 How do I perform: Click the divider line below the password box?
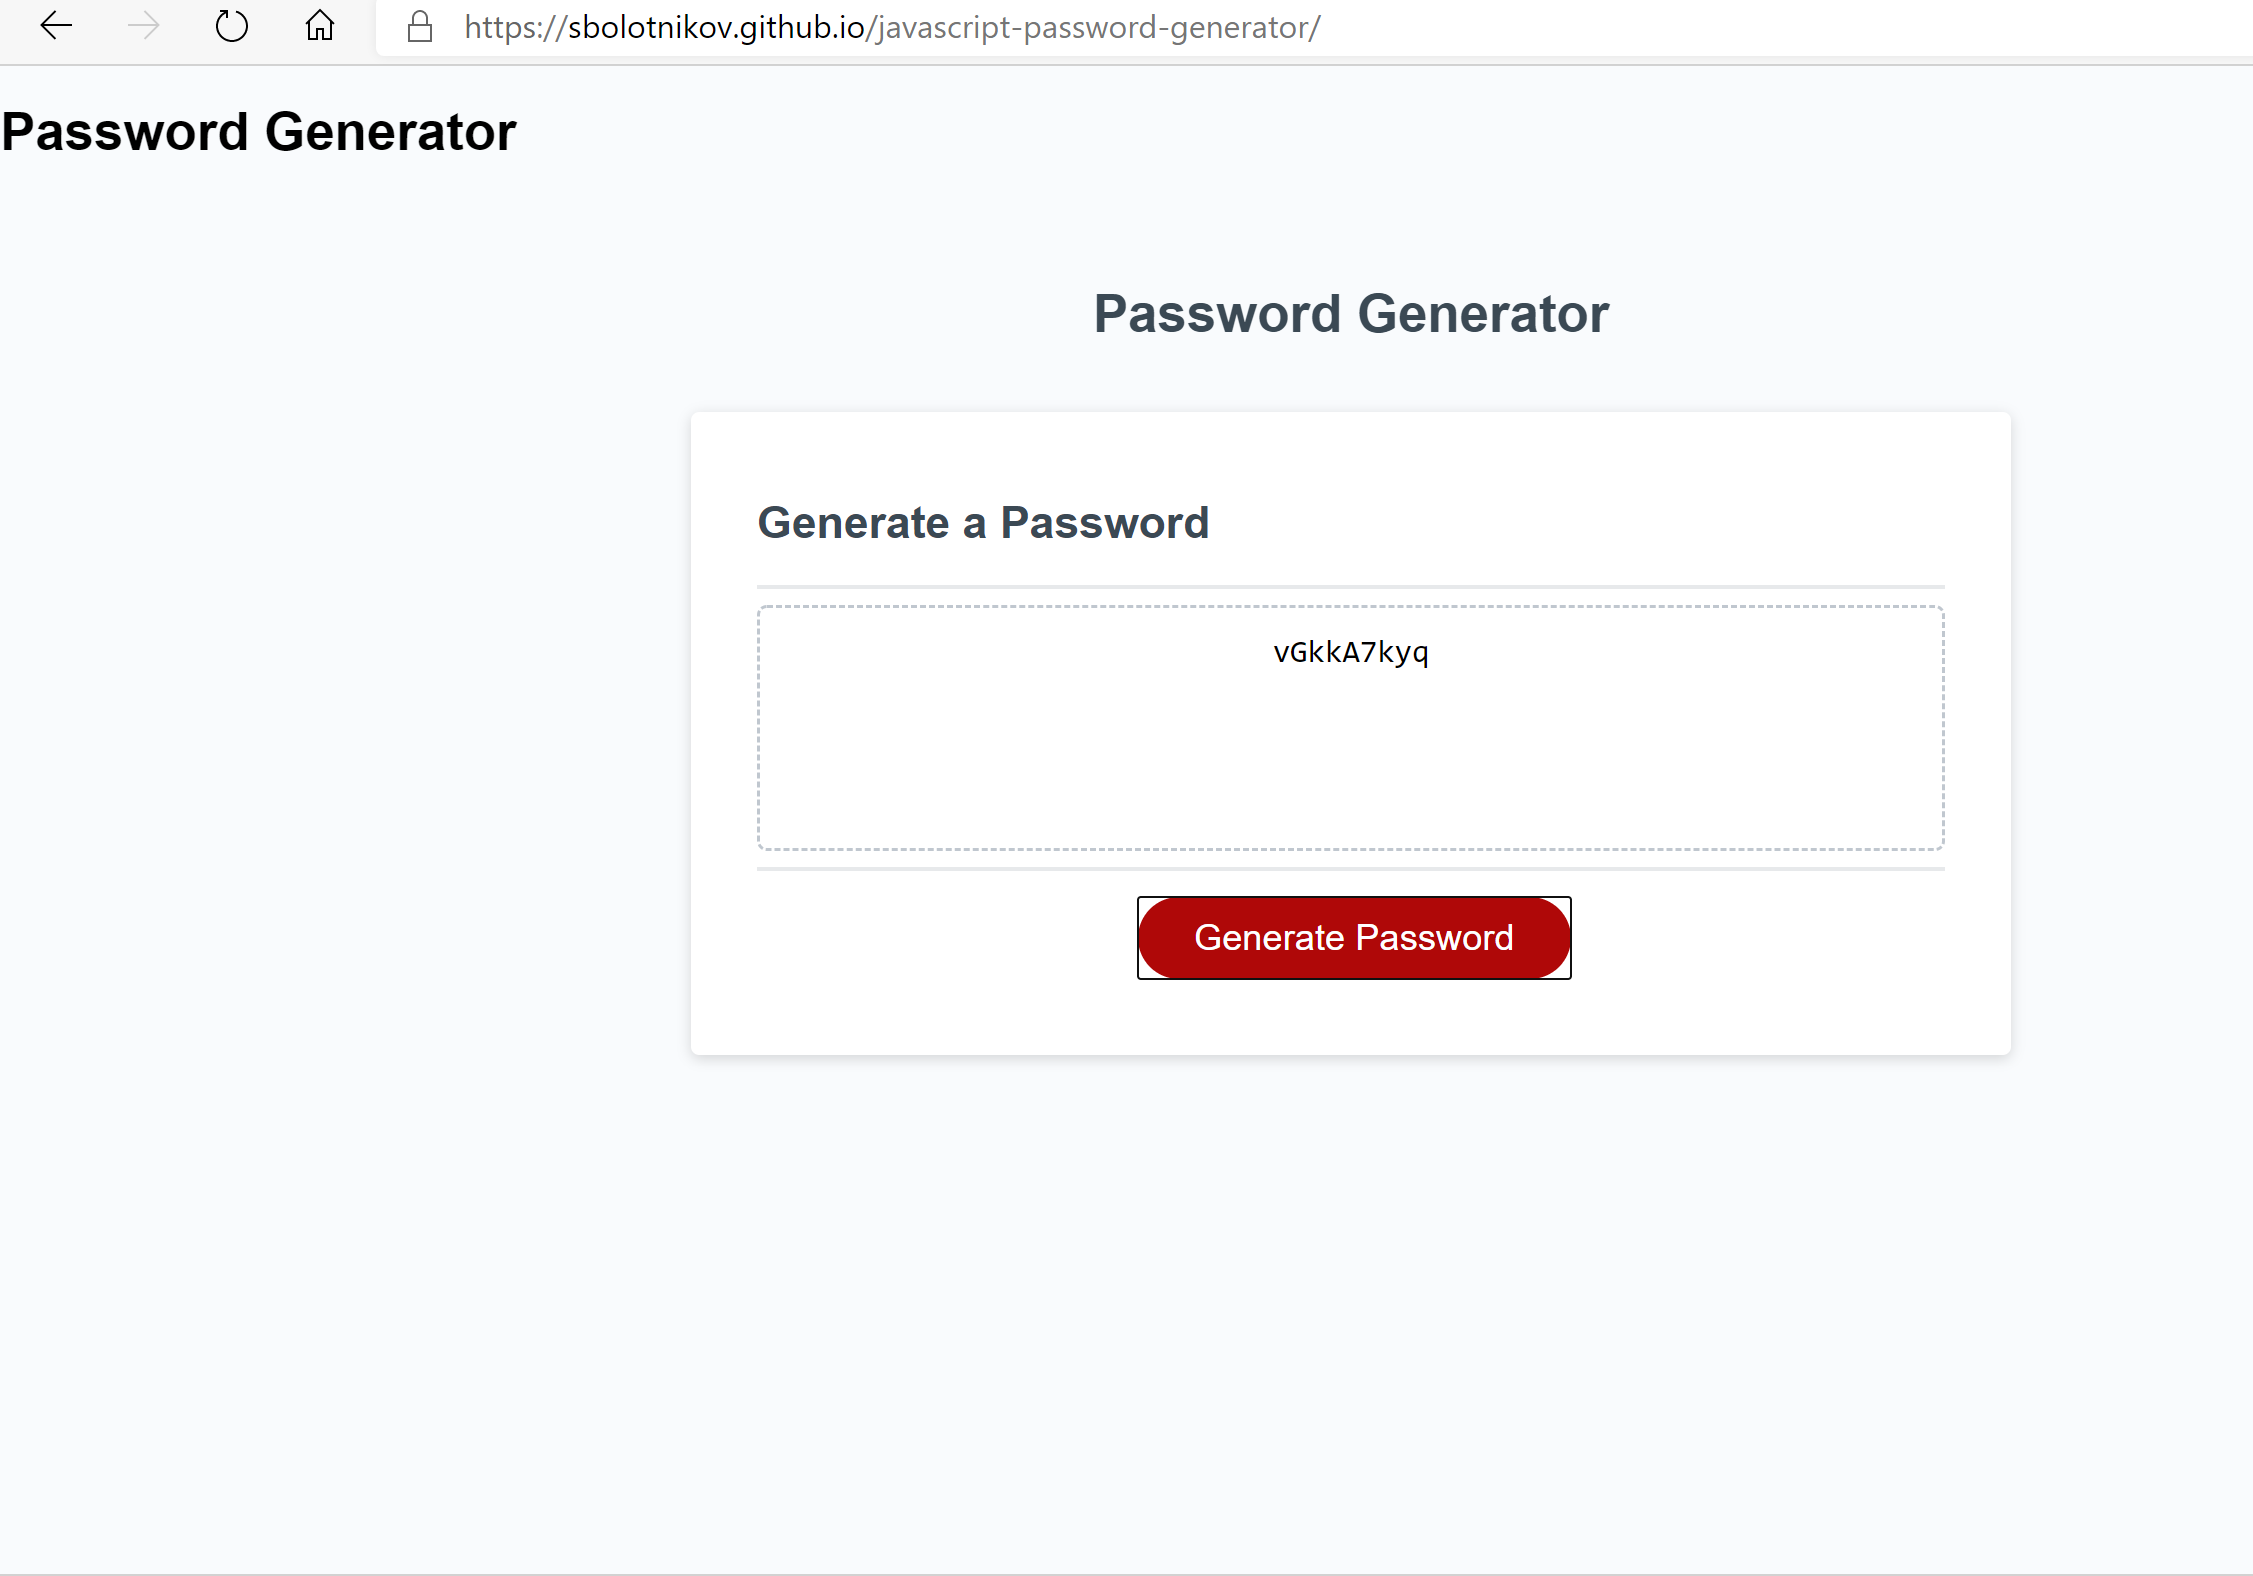coord(1351,869)
